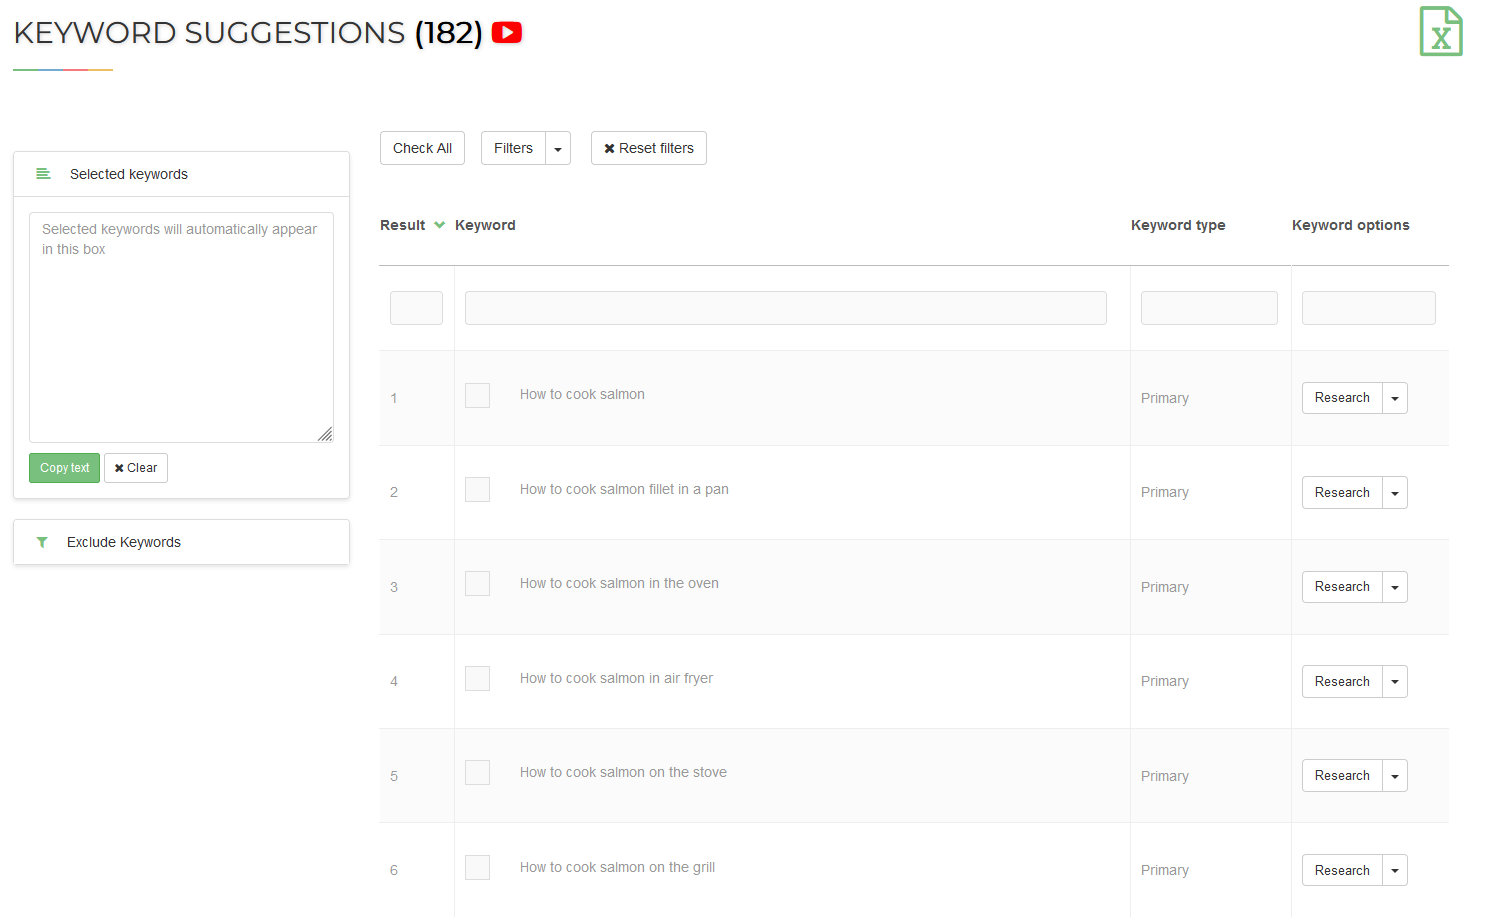Click the Selected keywords panel header
The height and width of the screenshot is (917, 1499).
point(181,174)
